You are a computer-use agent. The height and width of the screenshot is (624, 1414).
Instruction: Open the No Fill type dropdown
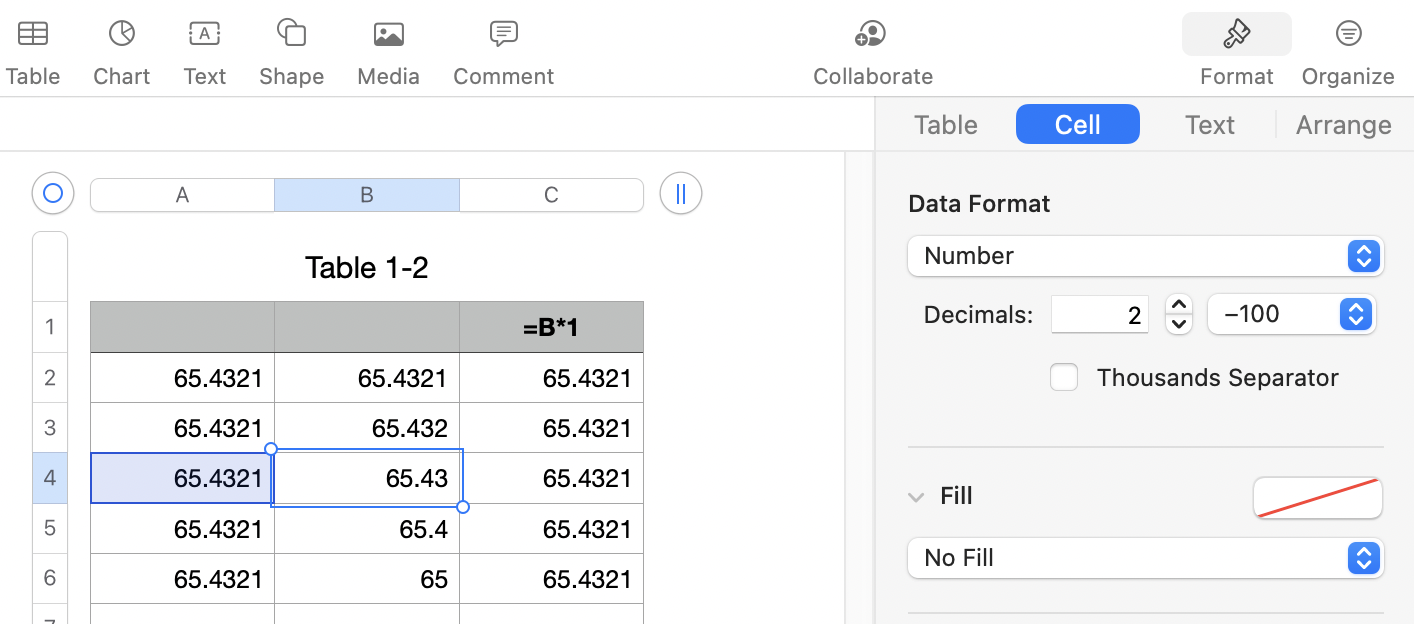click(x=1145, y=558)
